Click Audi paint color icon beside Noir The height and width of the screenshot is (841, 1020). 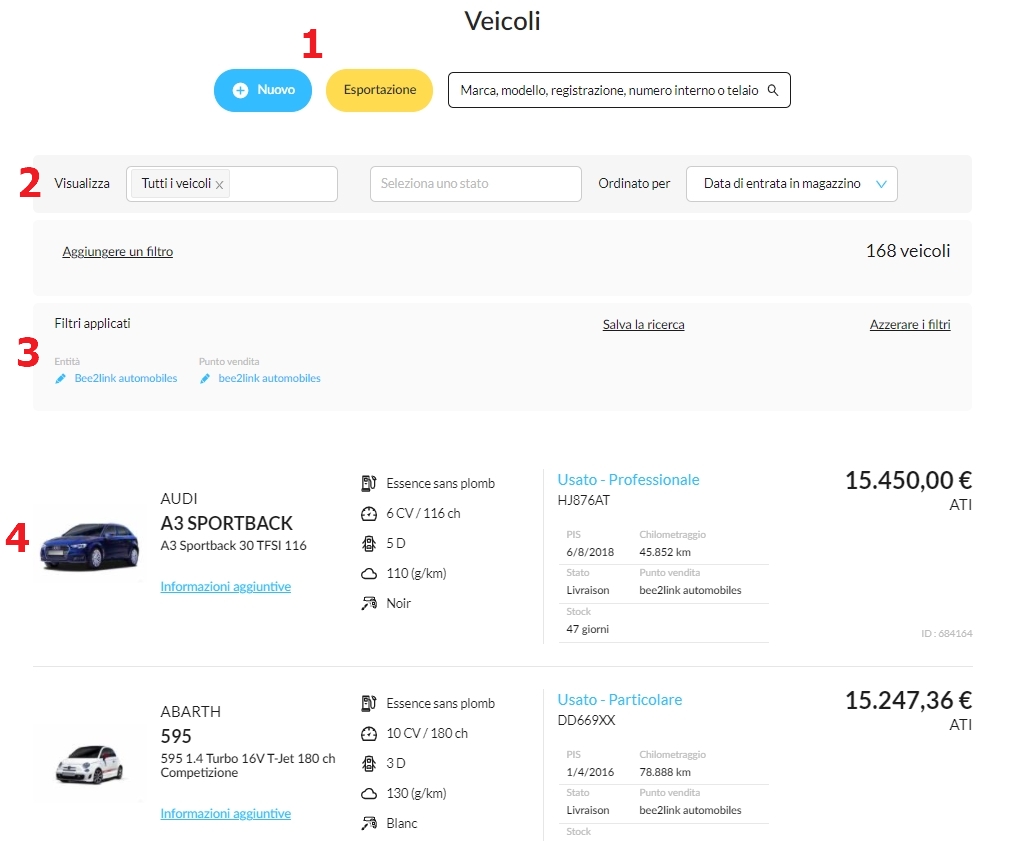point(369,604)
